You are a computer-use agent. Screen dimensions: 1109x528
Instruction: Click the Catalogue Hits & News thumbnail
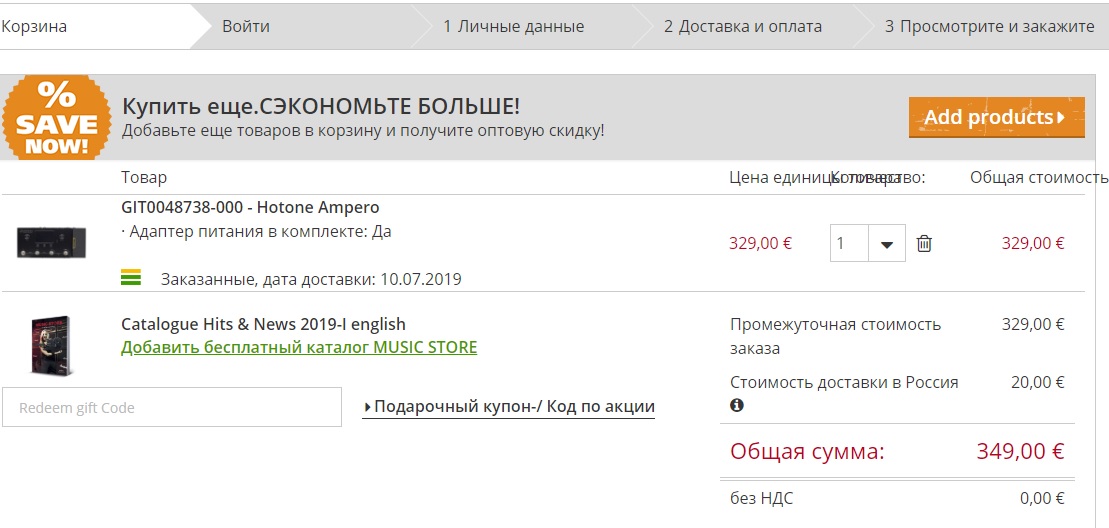tap(52, 345)
